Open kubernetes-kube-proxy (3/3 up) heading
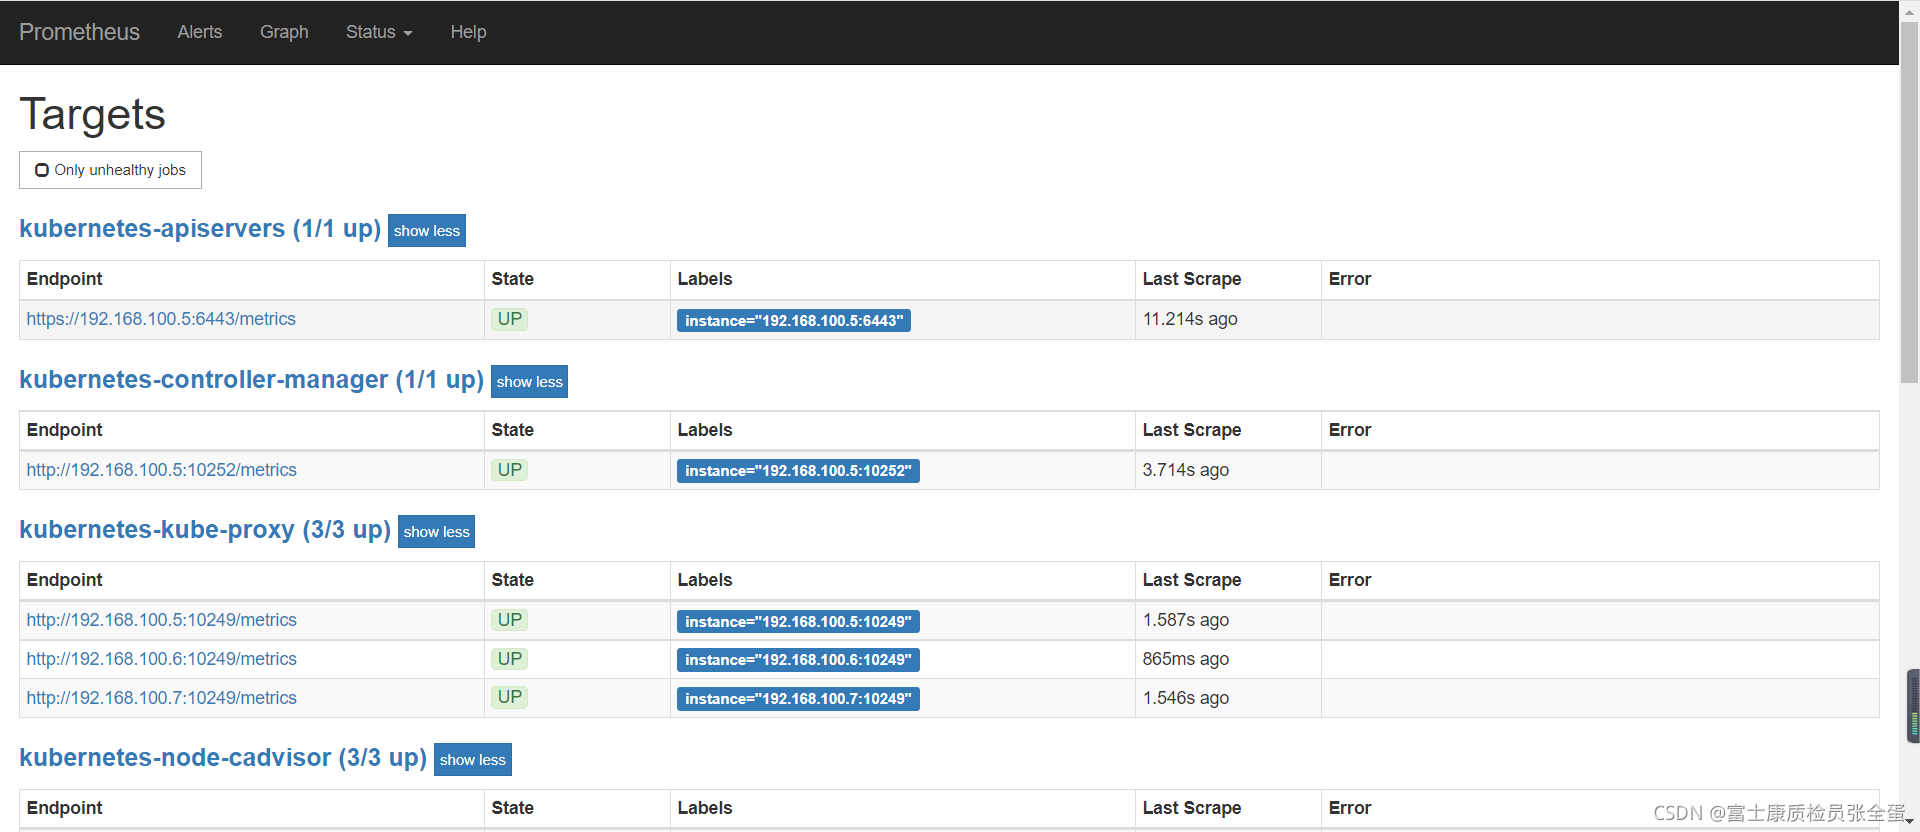The width and height of the screenshot is (1920, 832). [205, 530]
